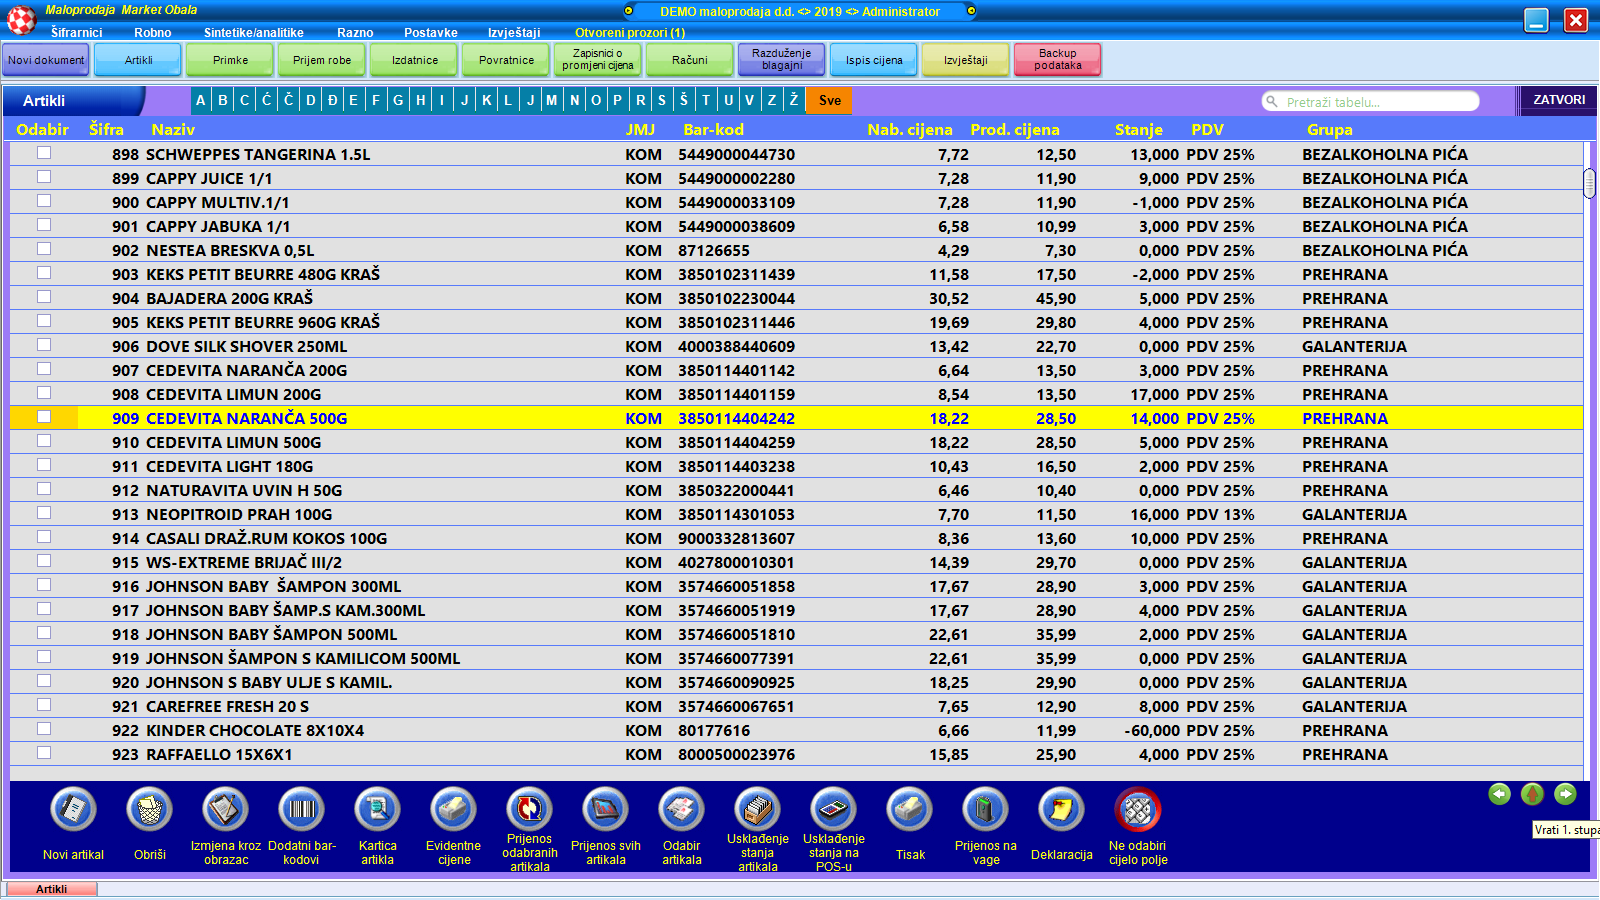Check the RAFFAELLO 15X6X1 row checkbox
Viewport: 1600px width, 900px height.
point(44,753)
